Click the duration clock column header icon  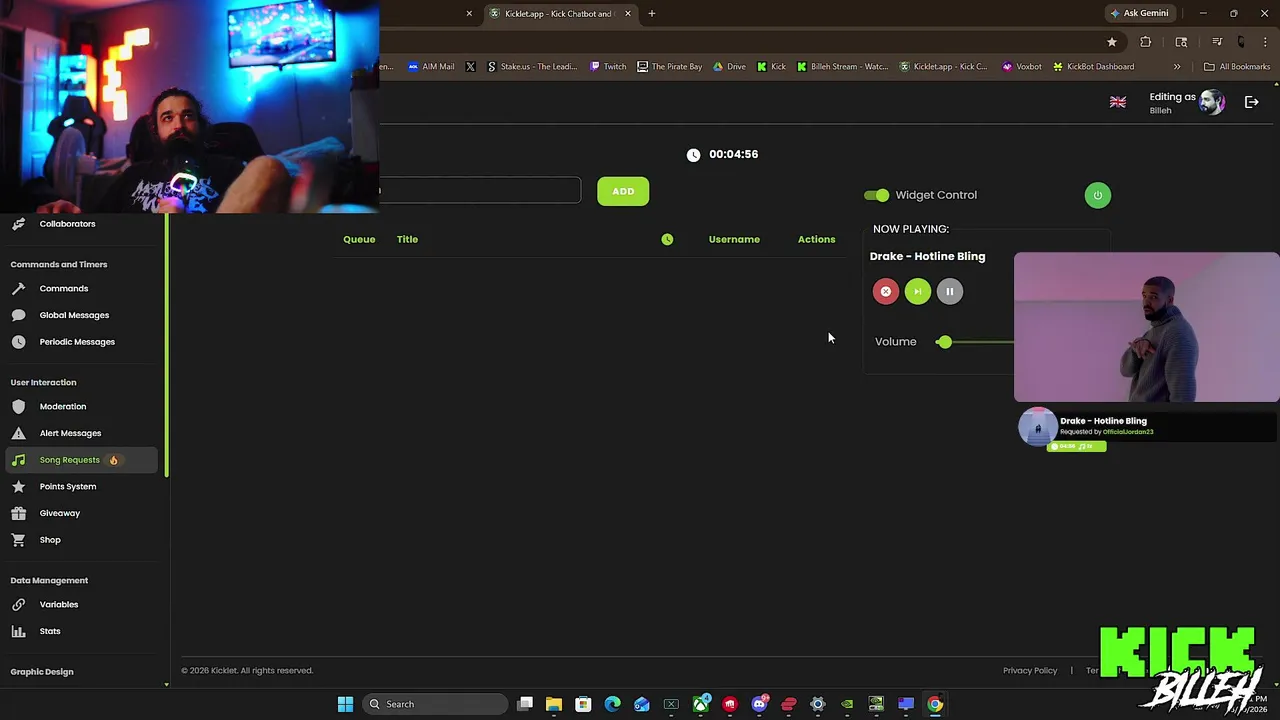[x=667, y=239]
